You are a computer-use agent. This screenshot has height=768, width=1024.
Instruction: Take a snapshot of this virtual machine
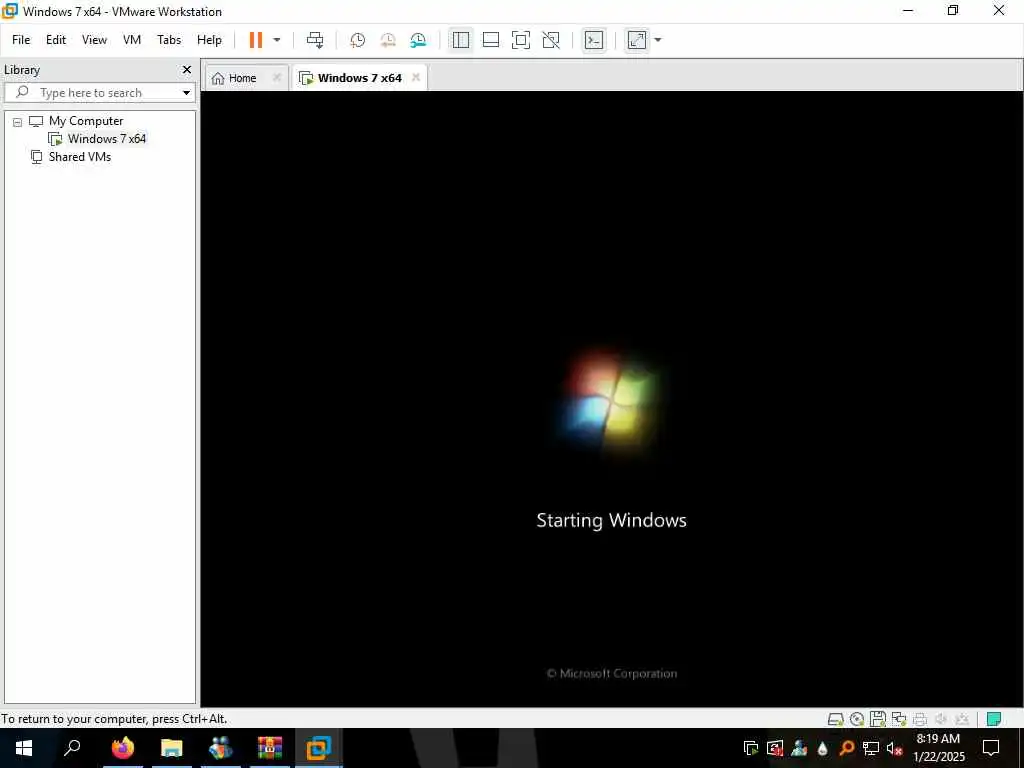[x=357, y=40]
